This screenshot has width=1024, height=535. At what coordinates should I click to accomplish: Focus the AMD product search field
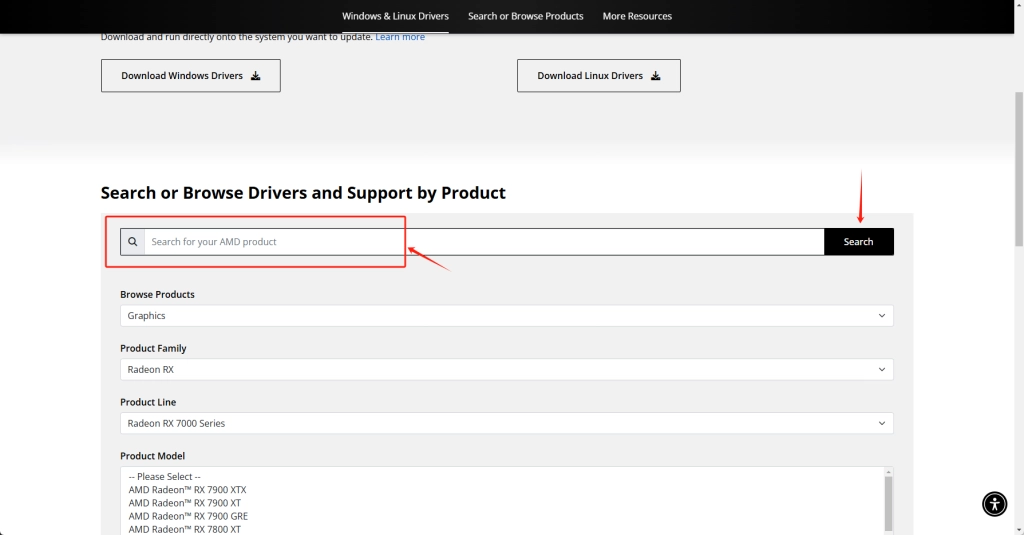pyautogui.click(x=483, y=242)
